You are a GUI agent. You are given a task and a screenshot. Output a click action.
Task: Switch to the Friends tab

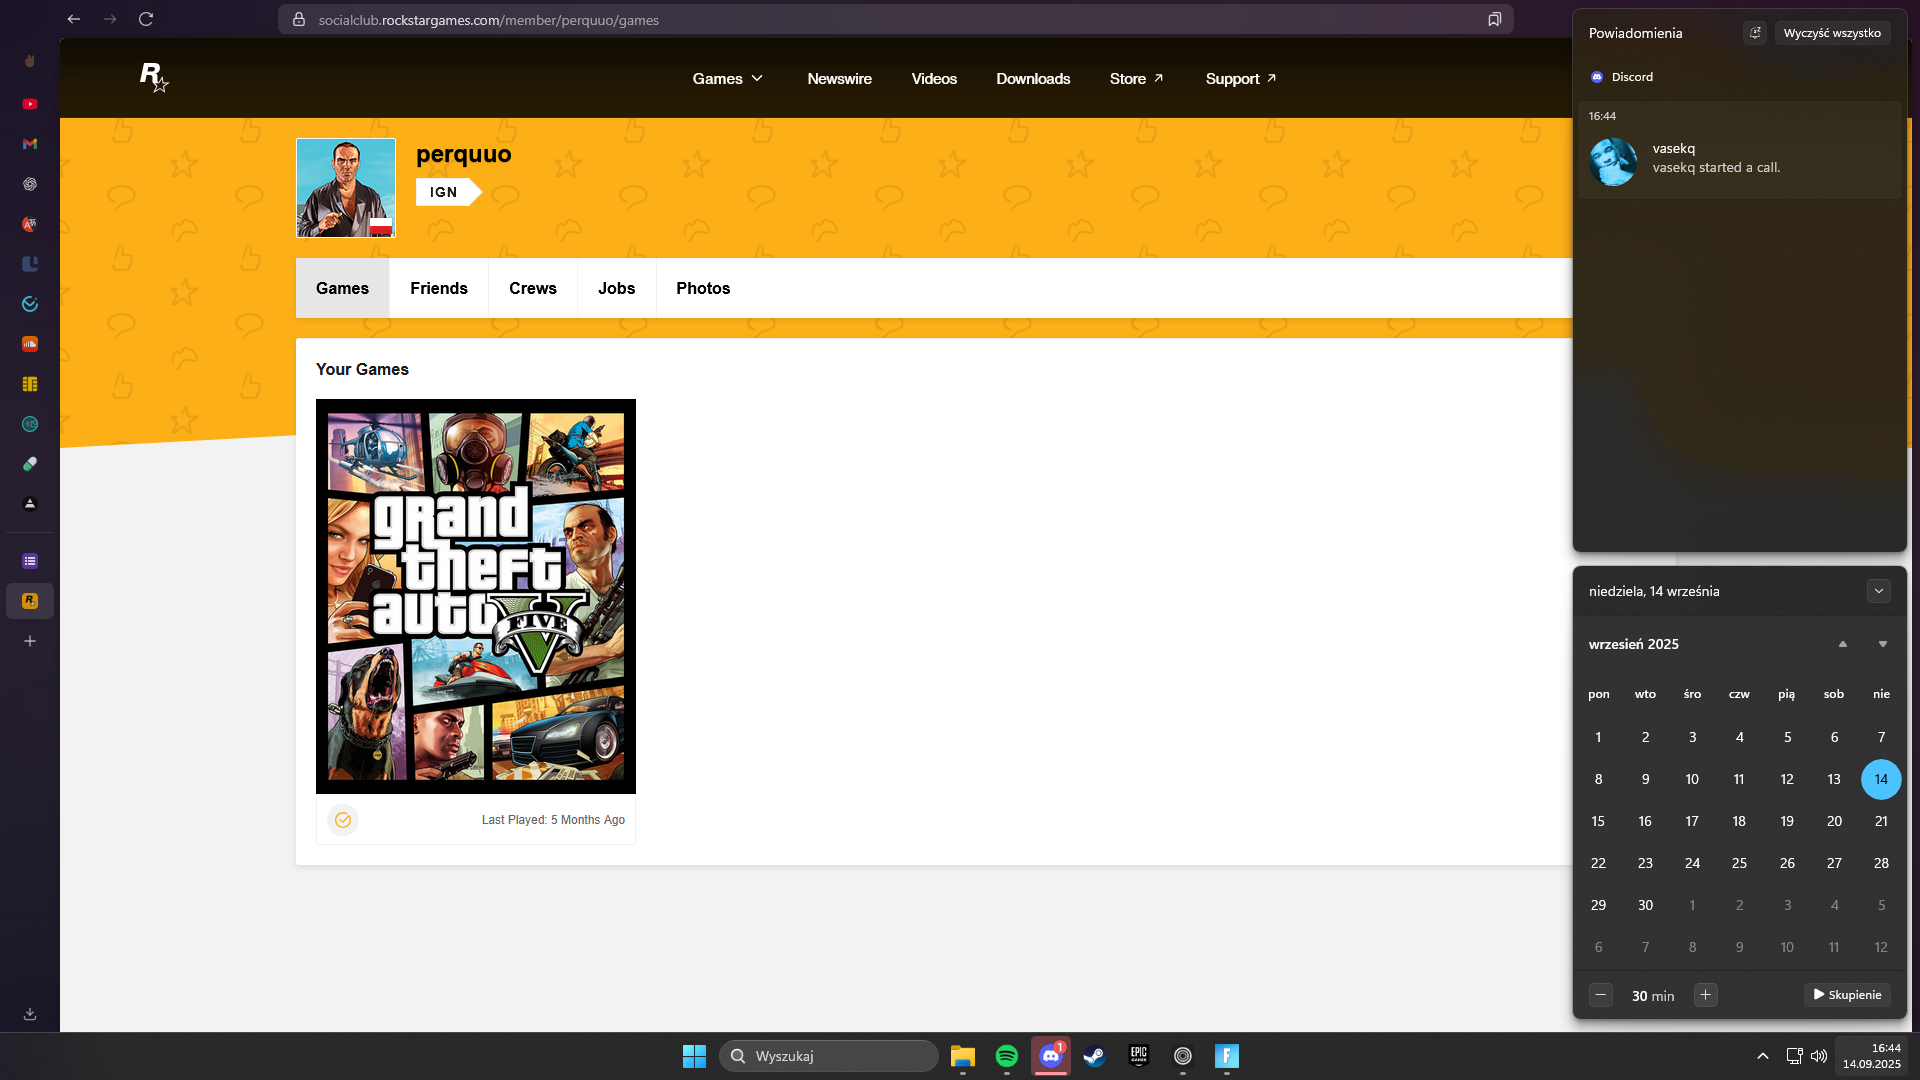click(439, 288)
